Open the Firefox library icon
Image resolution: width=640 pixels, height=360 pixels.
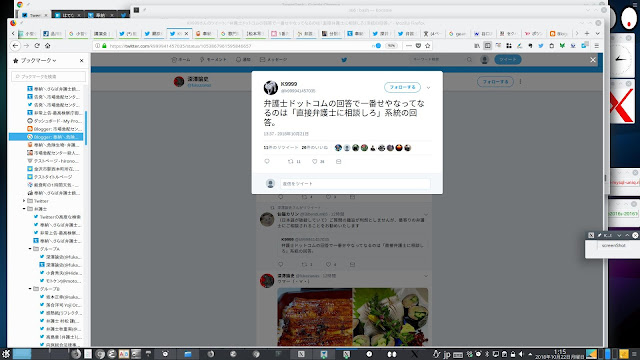pos(477,46)
